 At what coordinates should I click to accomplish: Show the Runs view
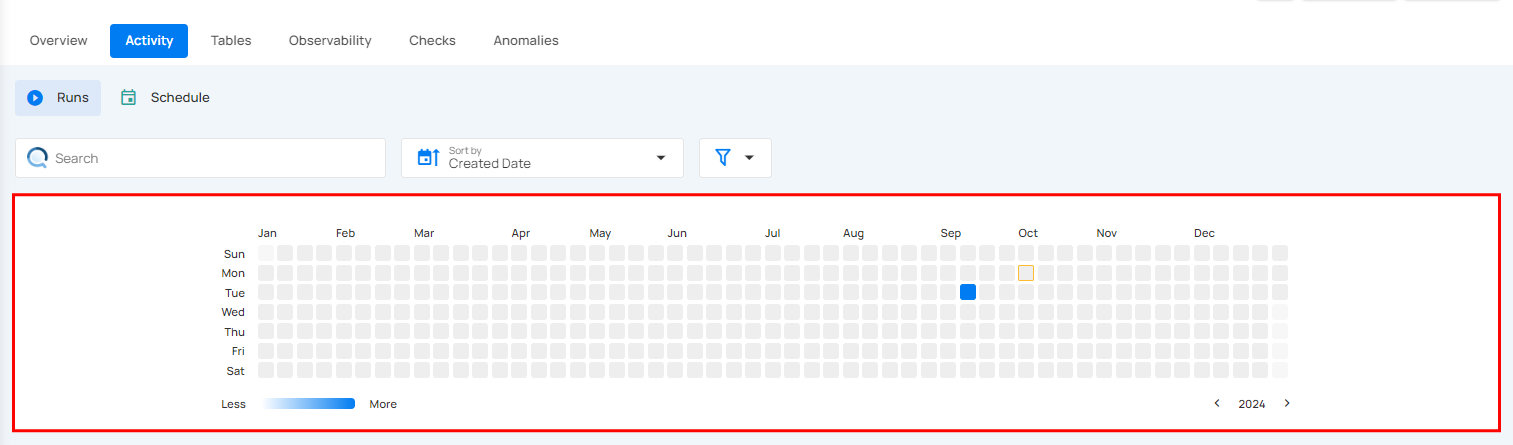click(72, 98)
